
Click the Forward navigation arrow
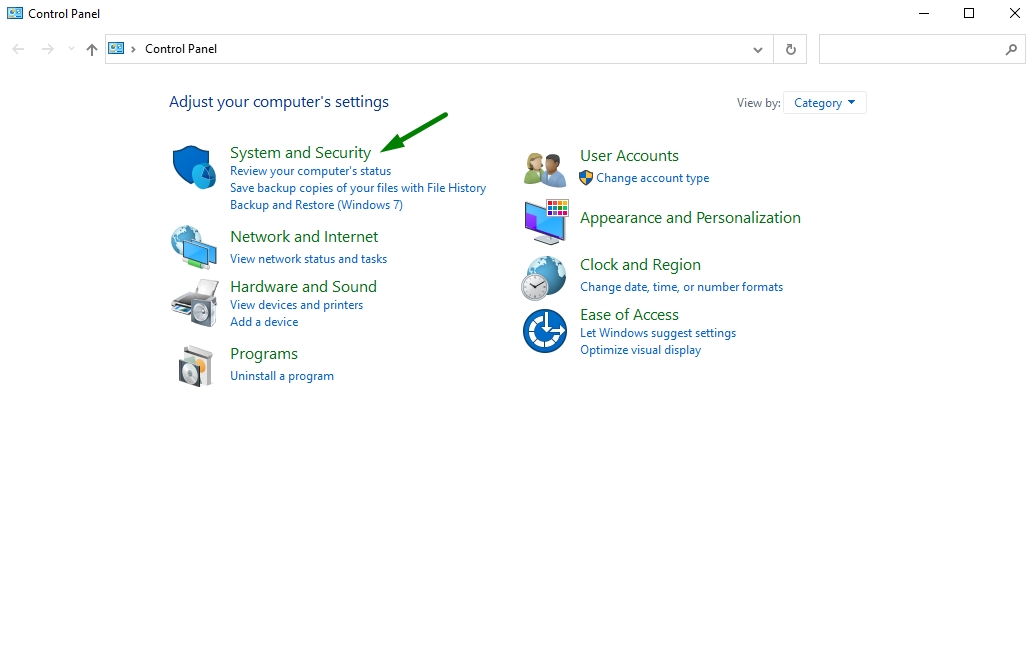click(x=48, y=49)
